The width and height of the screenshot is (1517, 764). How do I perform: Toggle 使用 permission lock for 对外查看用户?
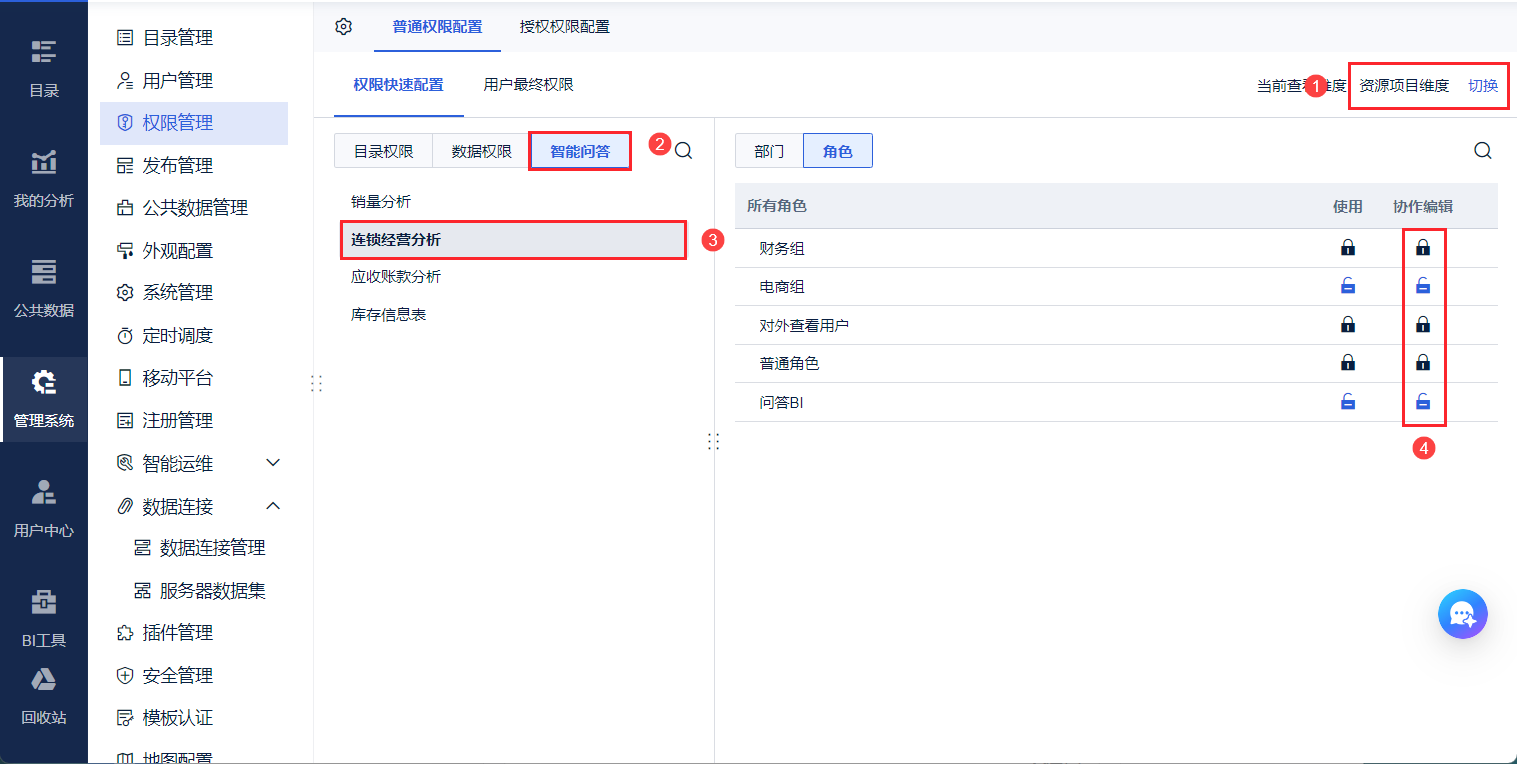point(1348,325)
